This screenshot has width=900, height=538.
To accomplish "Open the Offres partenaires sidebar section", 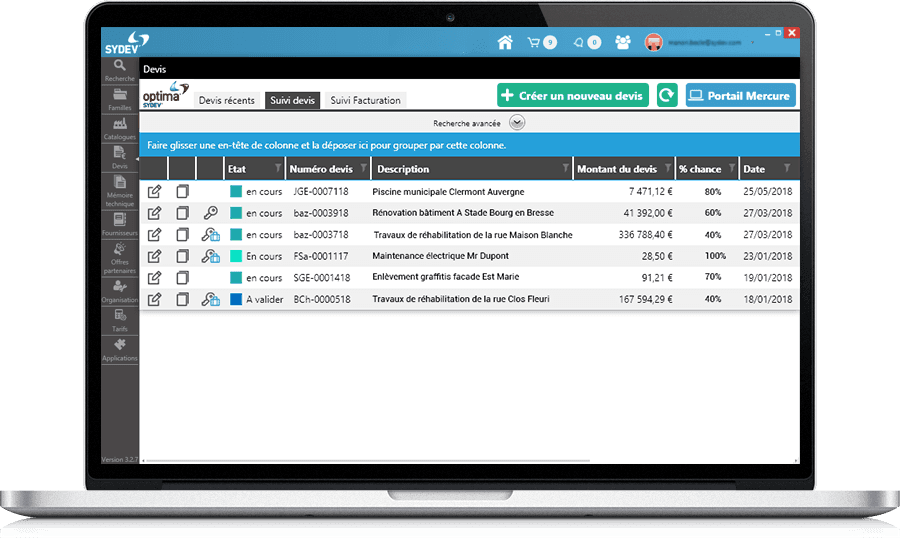I will (x=119, y=258).
